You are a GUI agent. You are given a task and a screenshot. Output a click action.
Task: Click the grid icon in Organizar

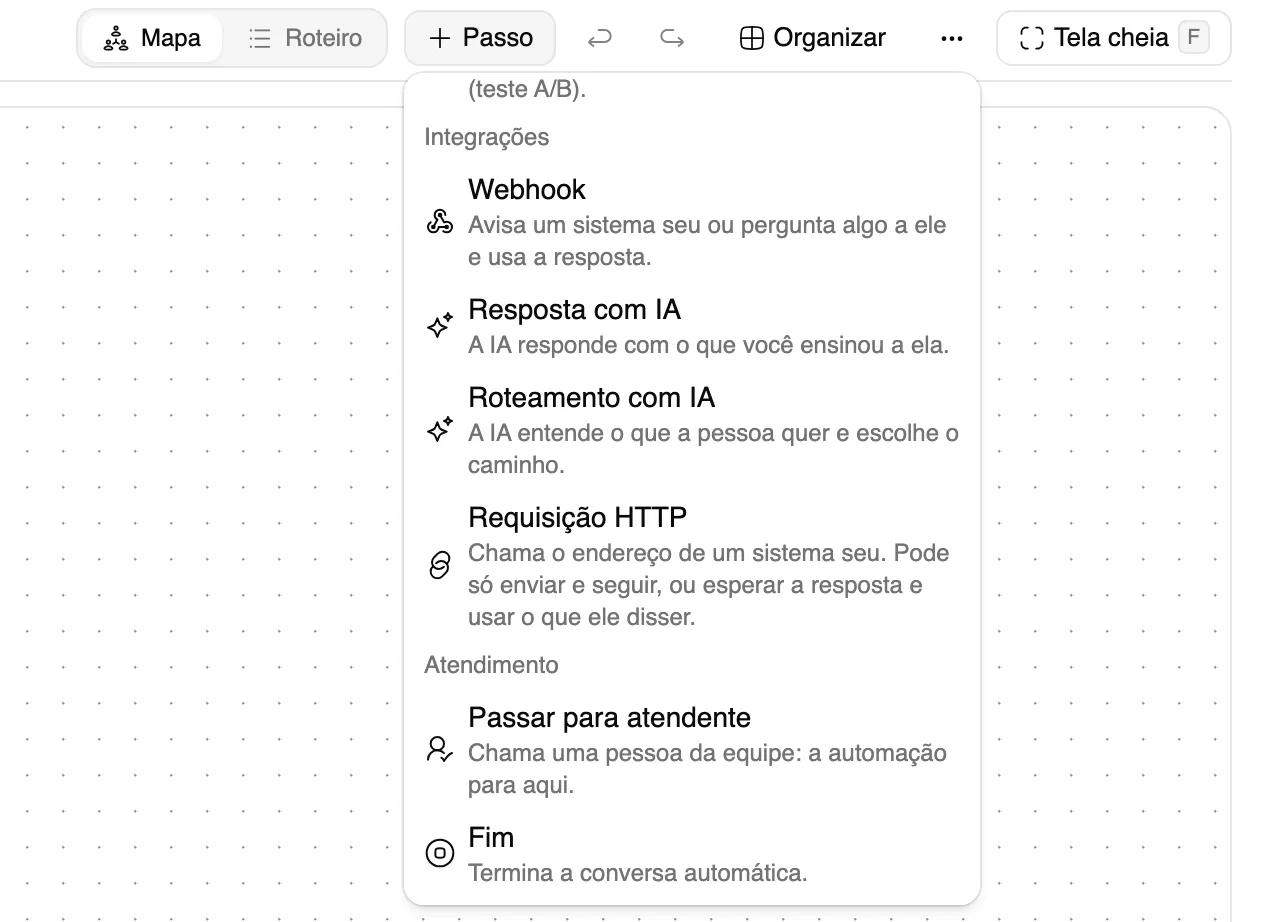point(751,39)
